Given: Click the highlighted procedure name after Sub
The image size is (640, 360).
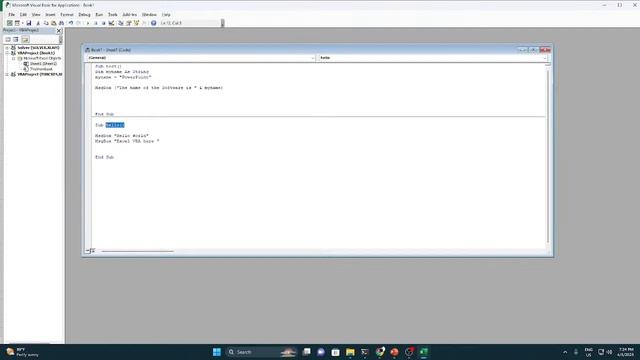Looking at the screenshot, I should (115, 125).
